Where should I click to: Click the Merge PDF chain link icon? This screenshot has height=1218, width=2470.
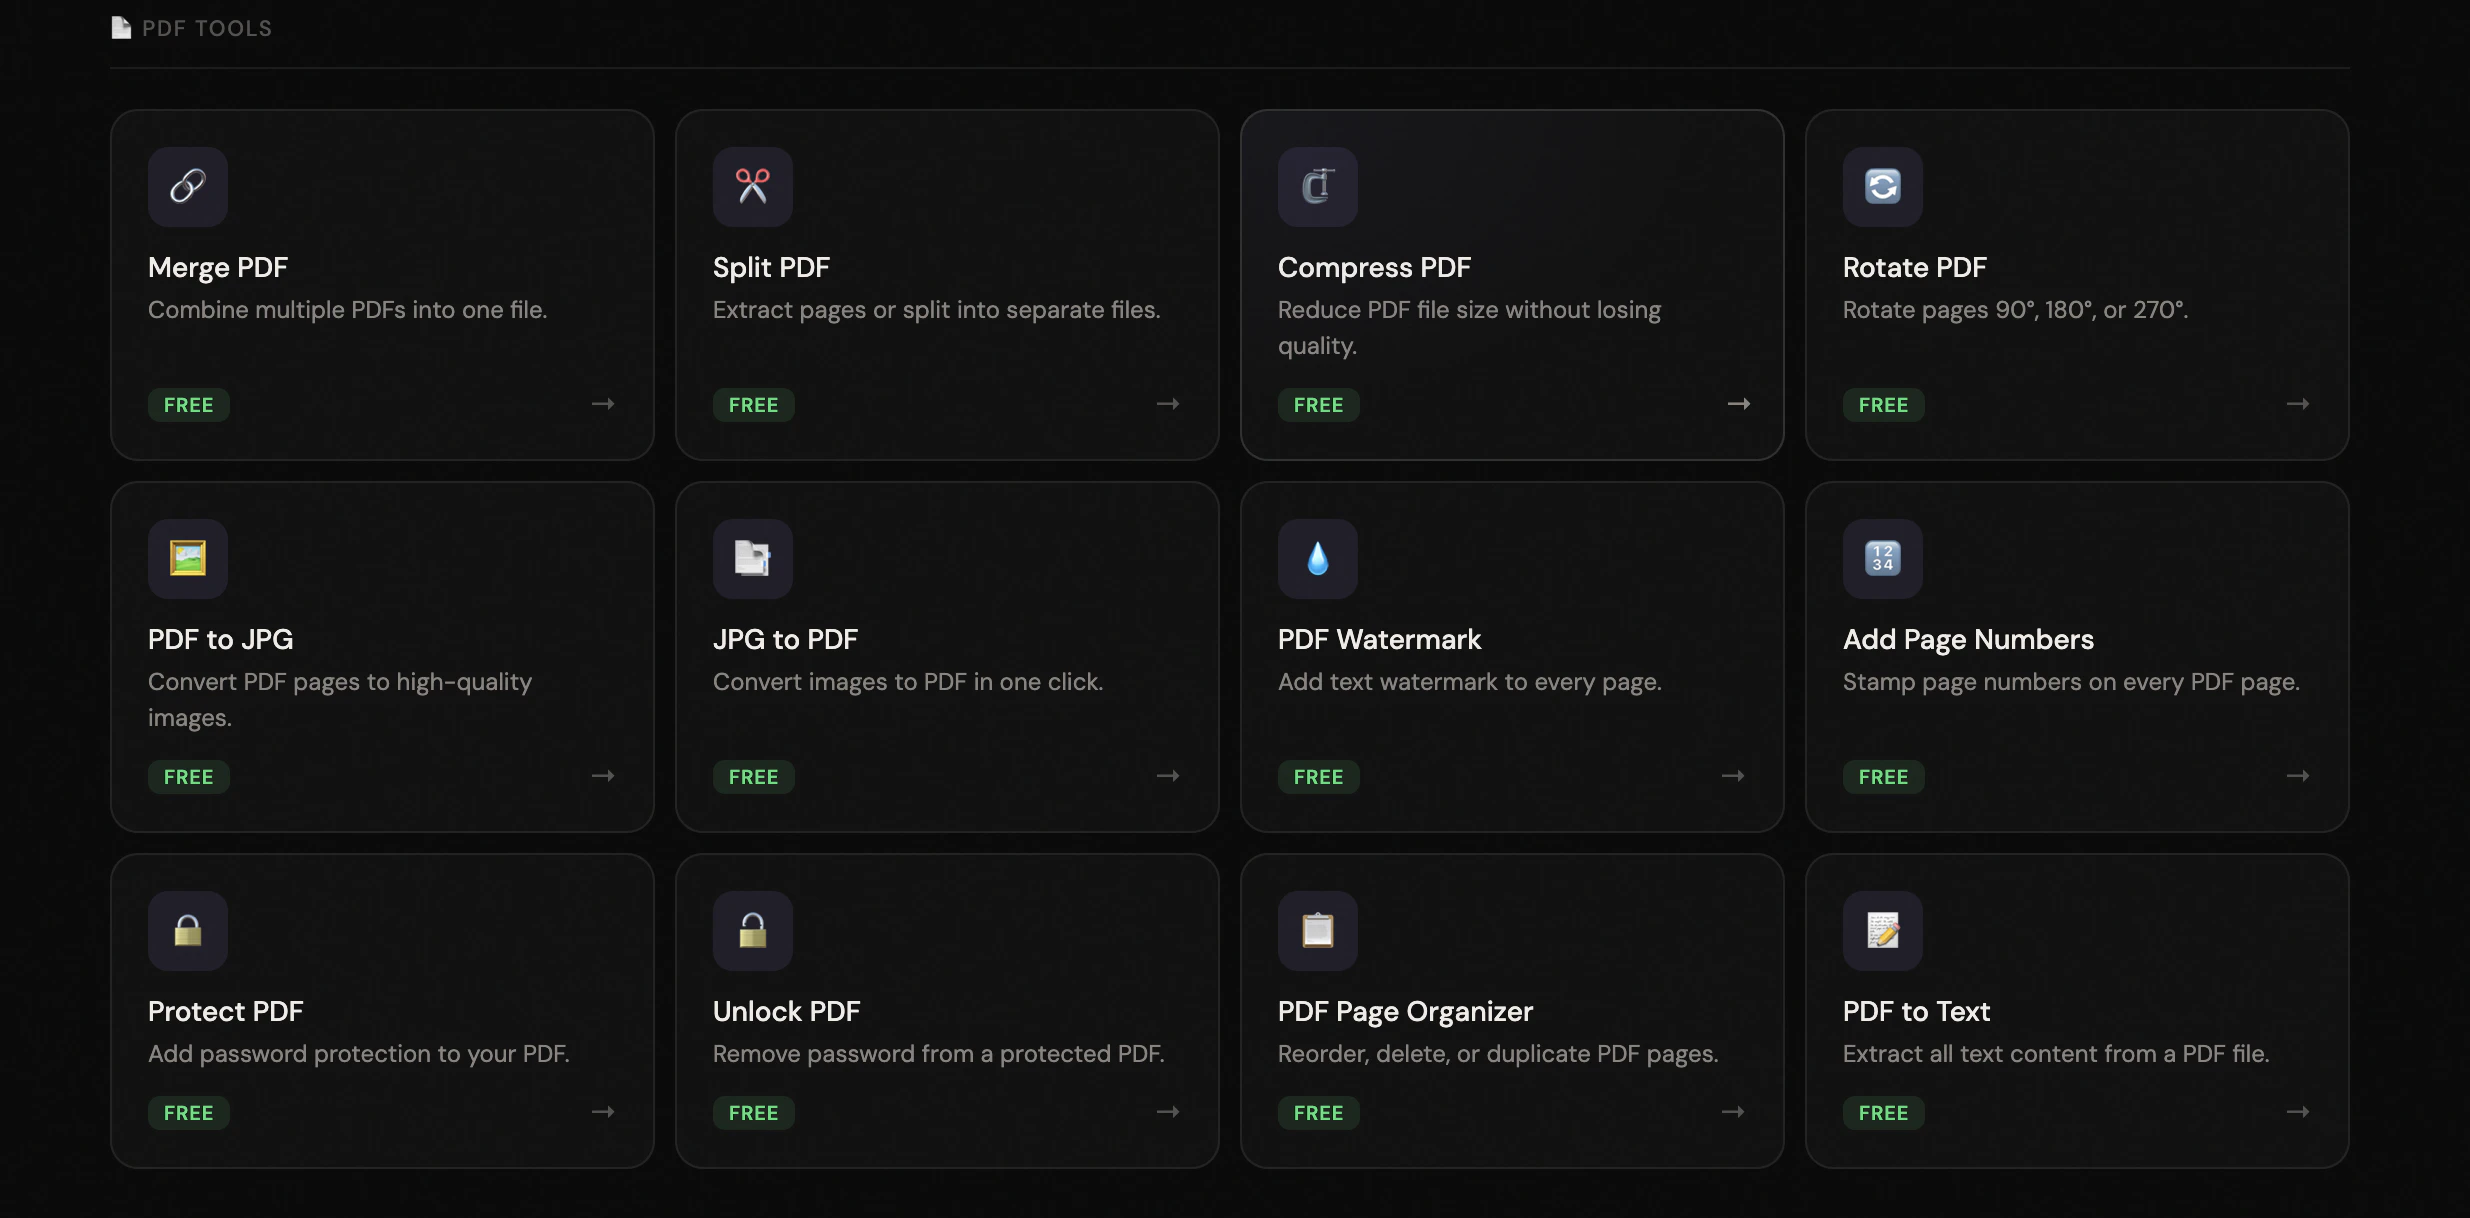[188, 187]
